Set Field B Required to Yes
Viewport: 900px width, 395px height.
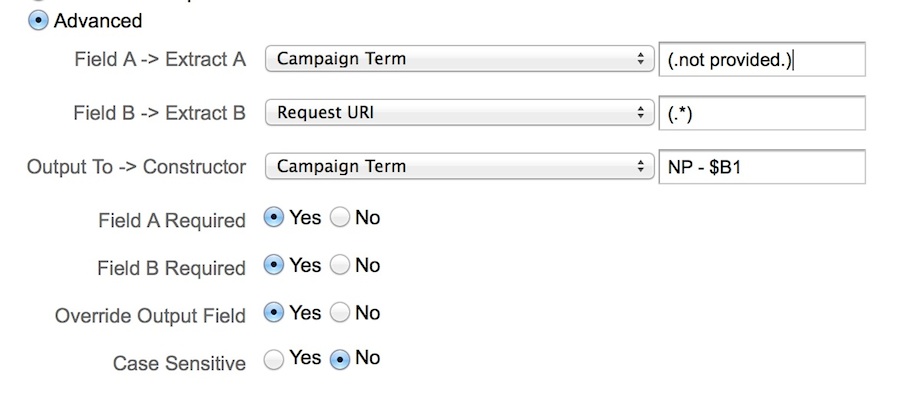click(x=273, y=265)
